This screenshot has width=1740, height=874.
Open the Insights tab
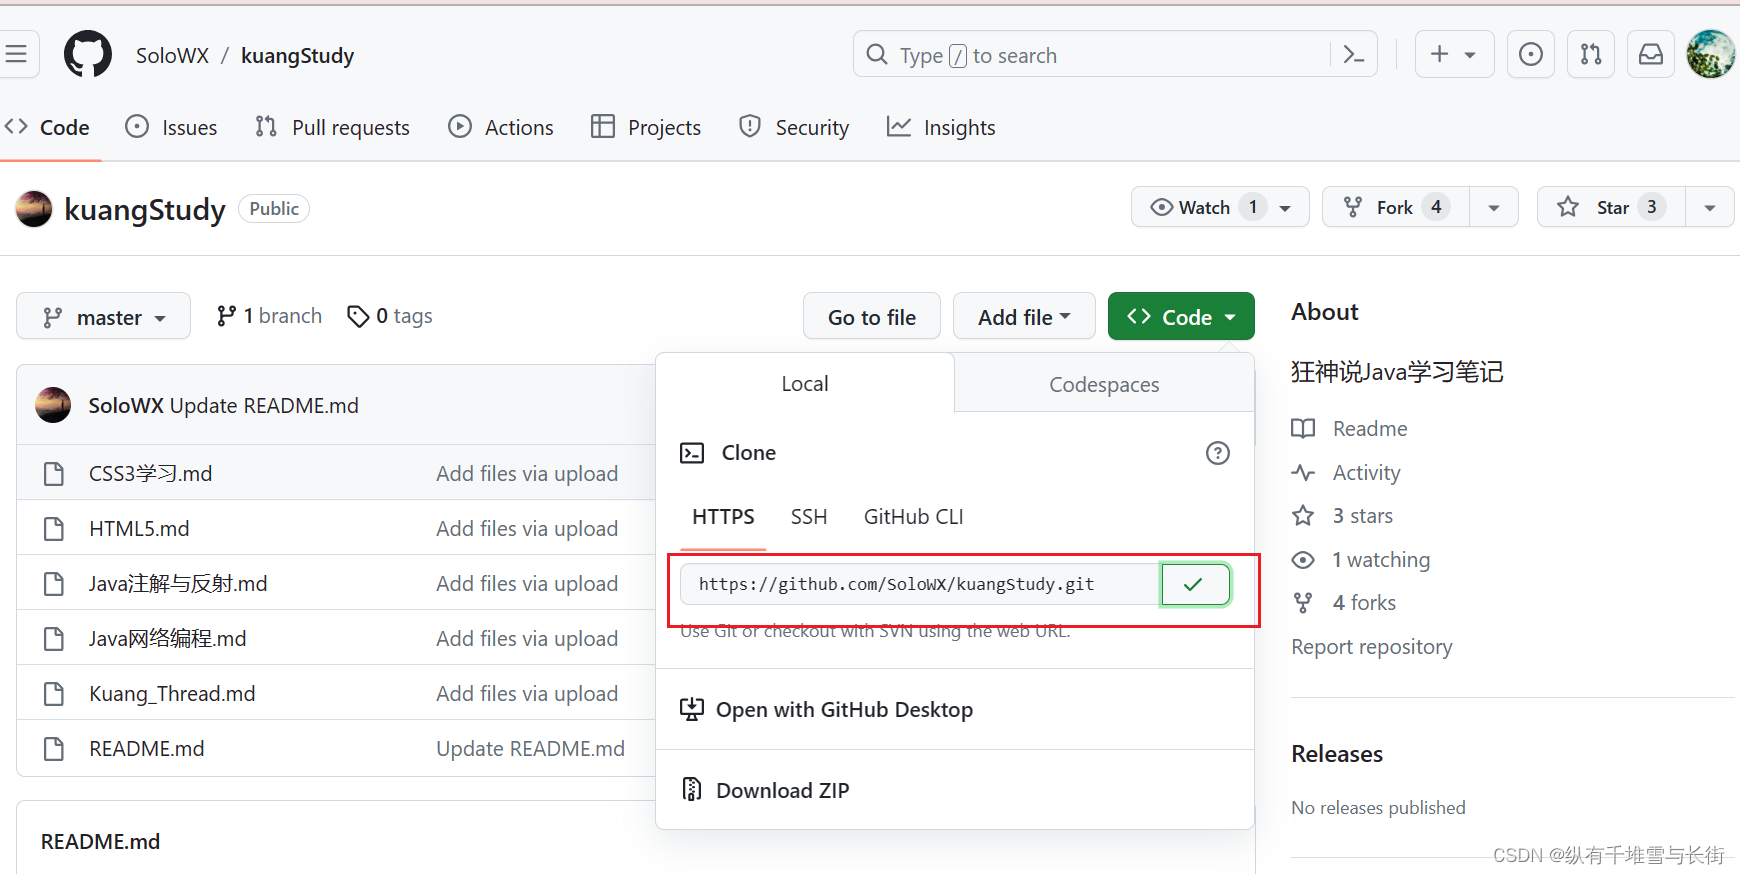[x=941, y=128]
